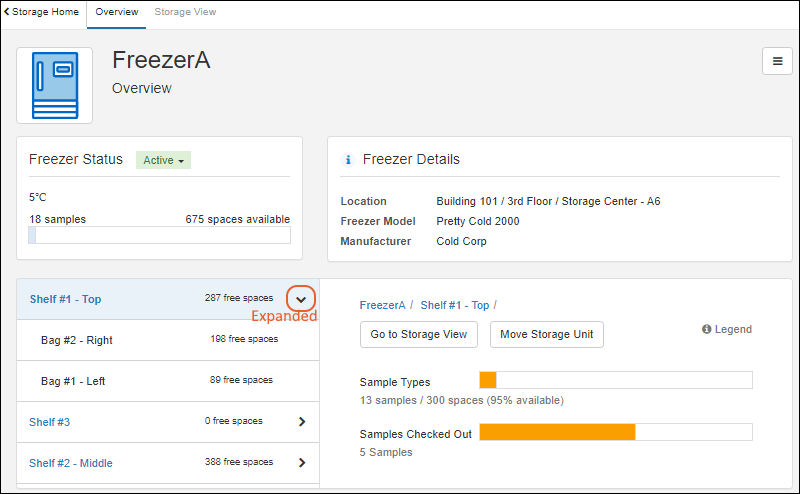Click the Move Storage Unit button
Image resolution: width=800 pixels, height=494 pixels.
point(546,334)
